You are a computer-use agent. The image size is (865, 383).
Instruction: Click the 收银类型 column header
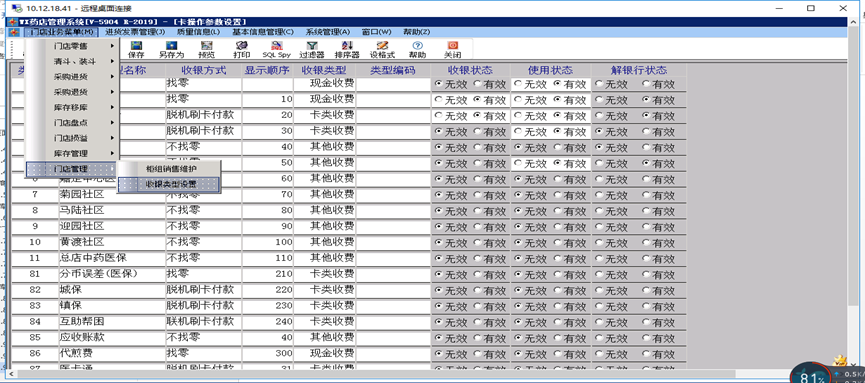pos(324,70)
